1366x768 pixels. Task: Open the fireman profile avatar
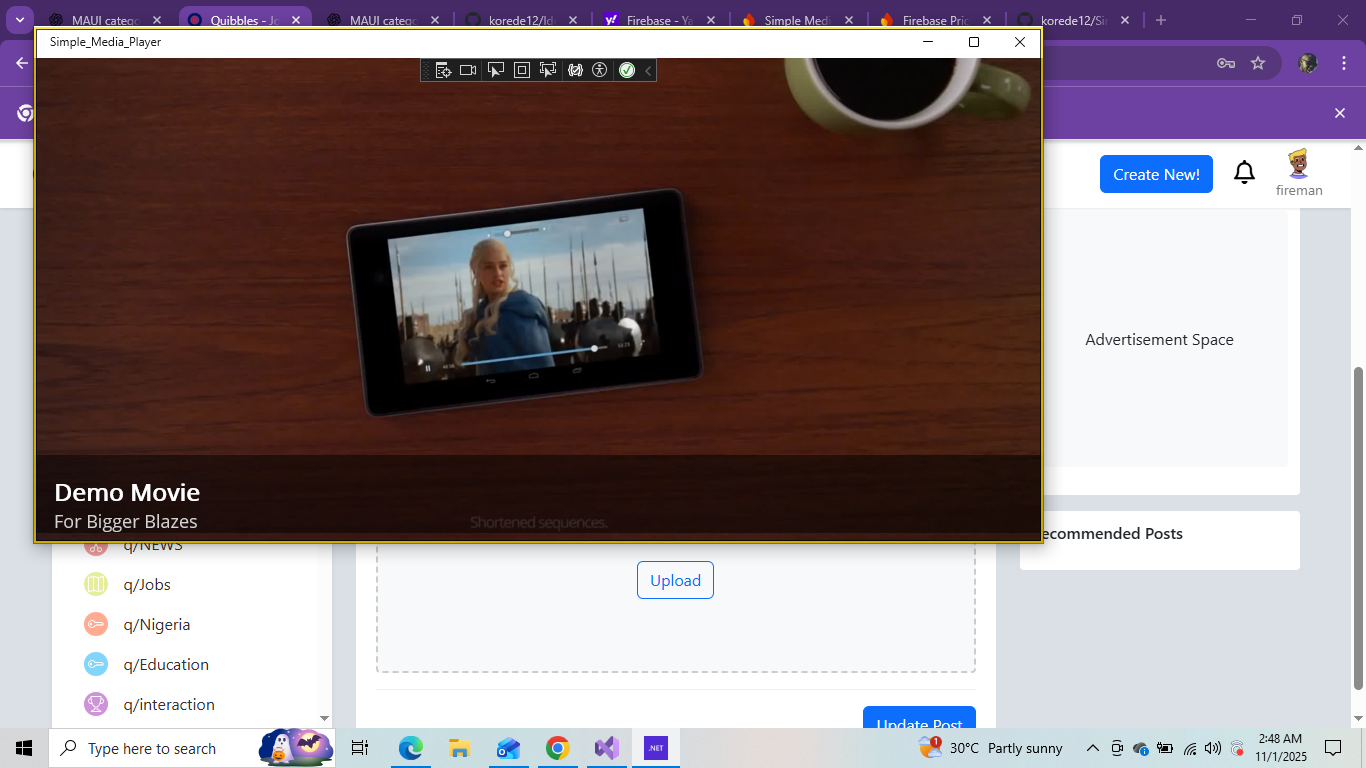point(1298,164)
